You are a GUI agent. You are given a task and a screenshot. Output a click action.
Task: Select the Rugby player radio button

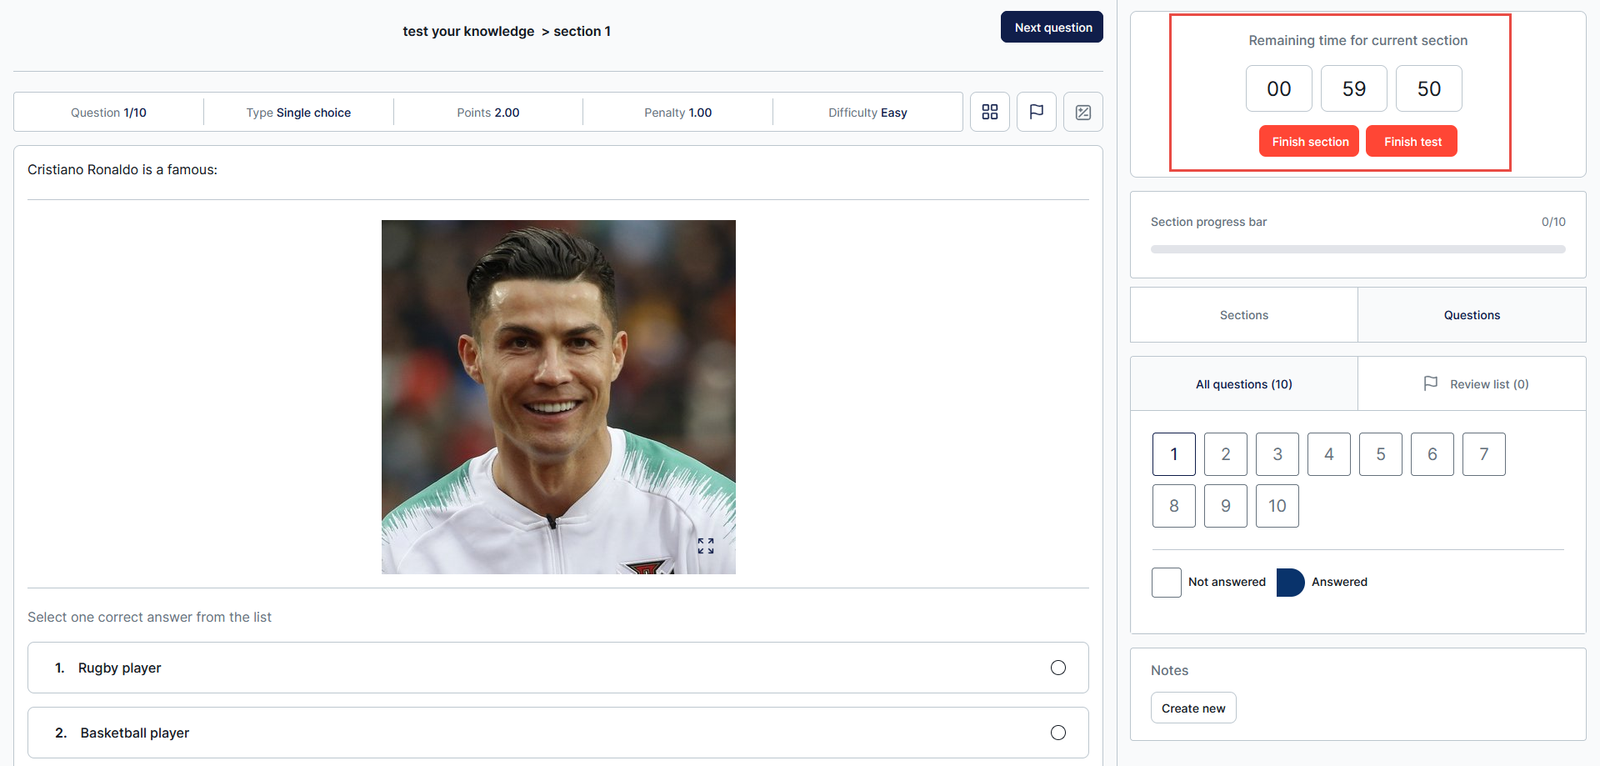coord(1058,668)
